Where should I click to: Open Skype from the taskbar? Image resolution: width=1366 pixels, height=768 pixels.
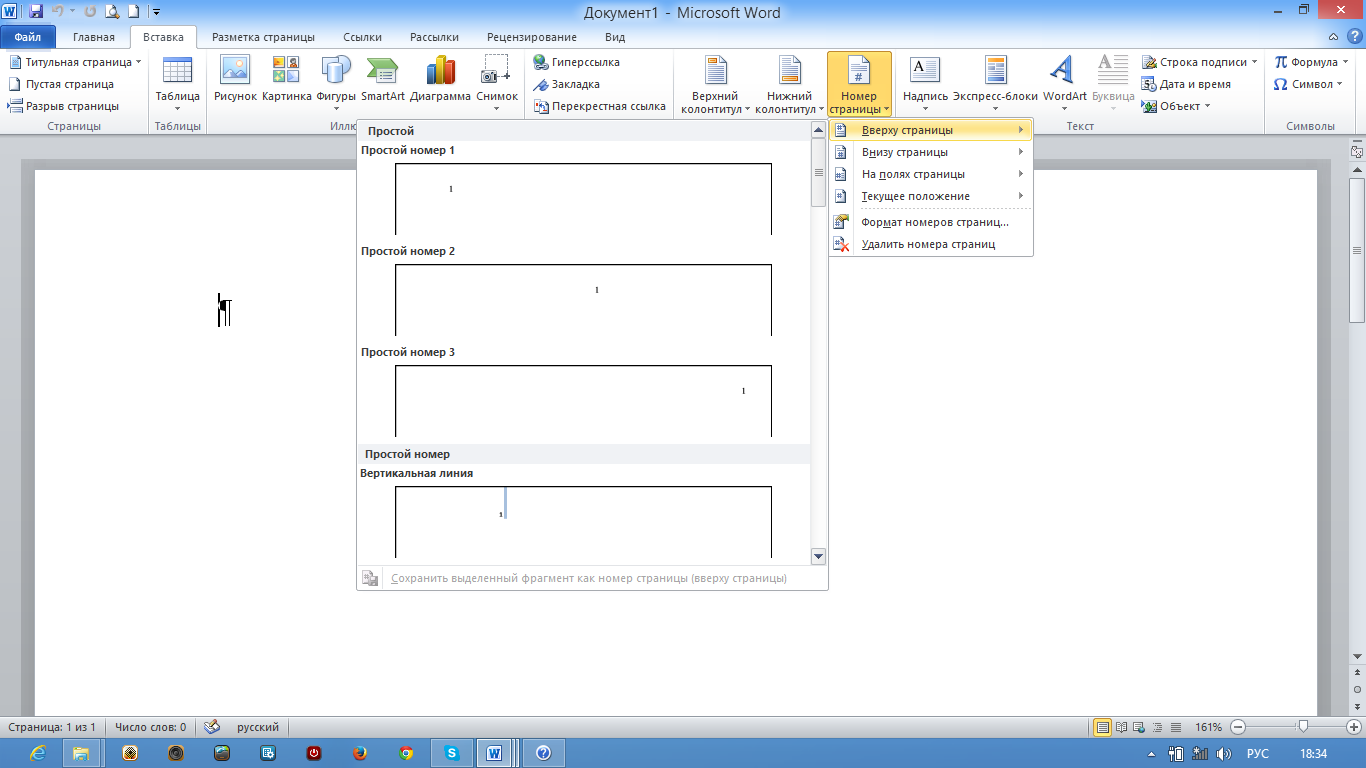(x=452, y=752)
